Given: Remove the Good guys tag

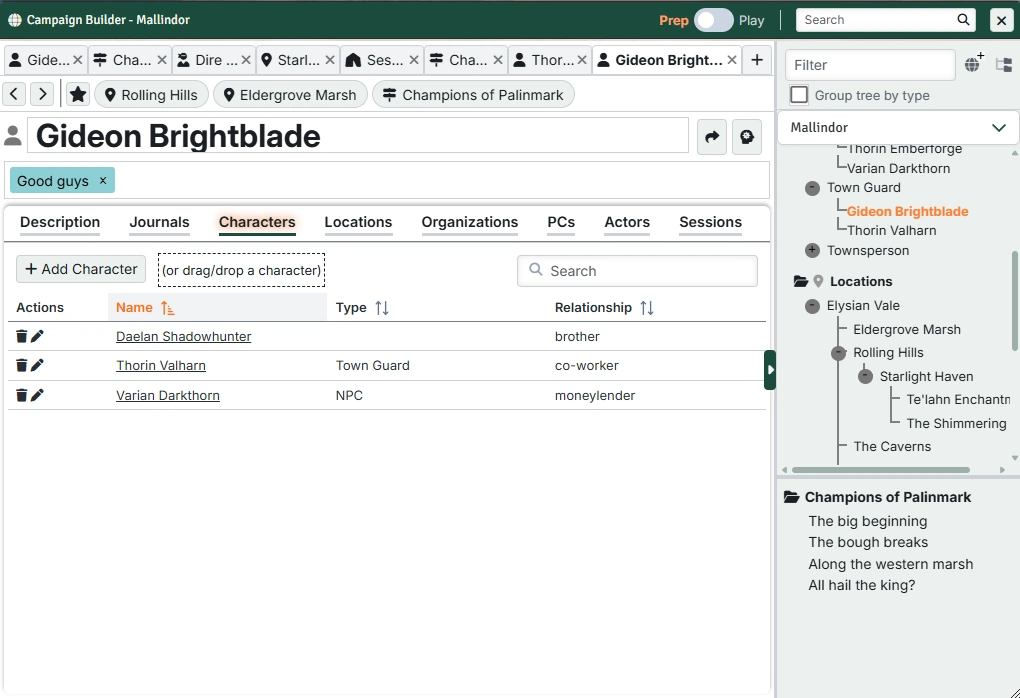Looking at the screenshot, I should [x=102, y=181].
